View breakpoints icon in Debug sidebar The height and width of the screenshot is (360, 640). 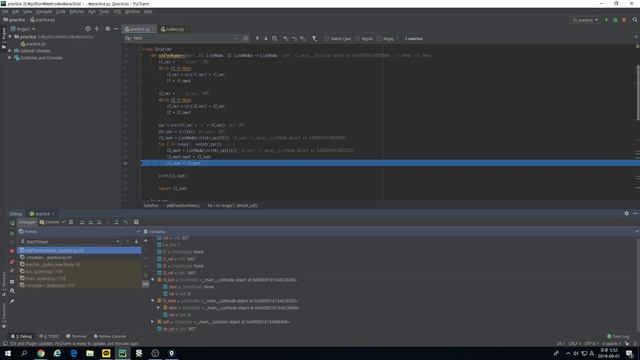click(x=12, y=262)
